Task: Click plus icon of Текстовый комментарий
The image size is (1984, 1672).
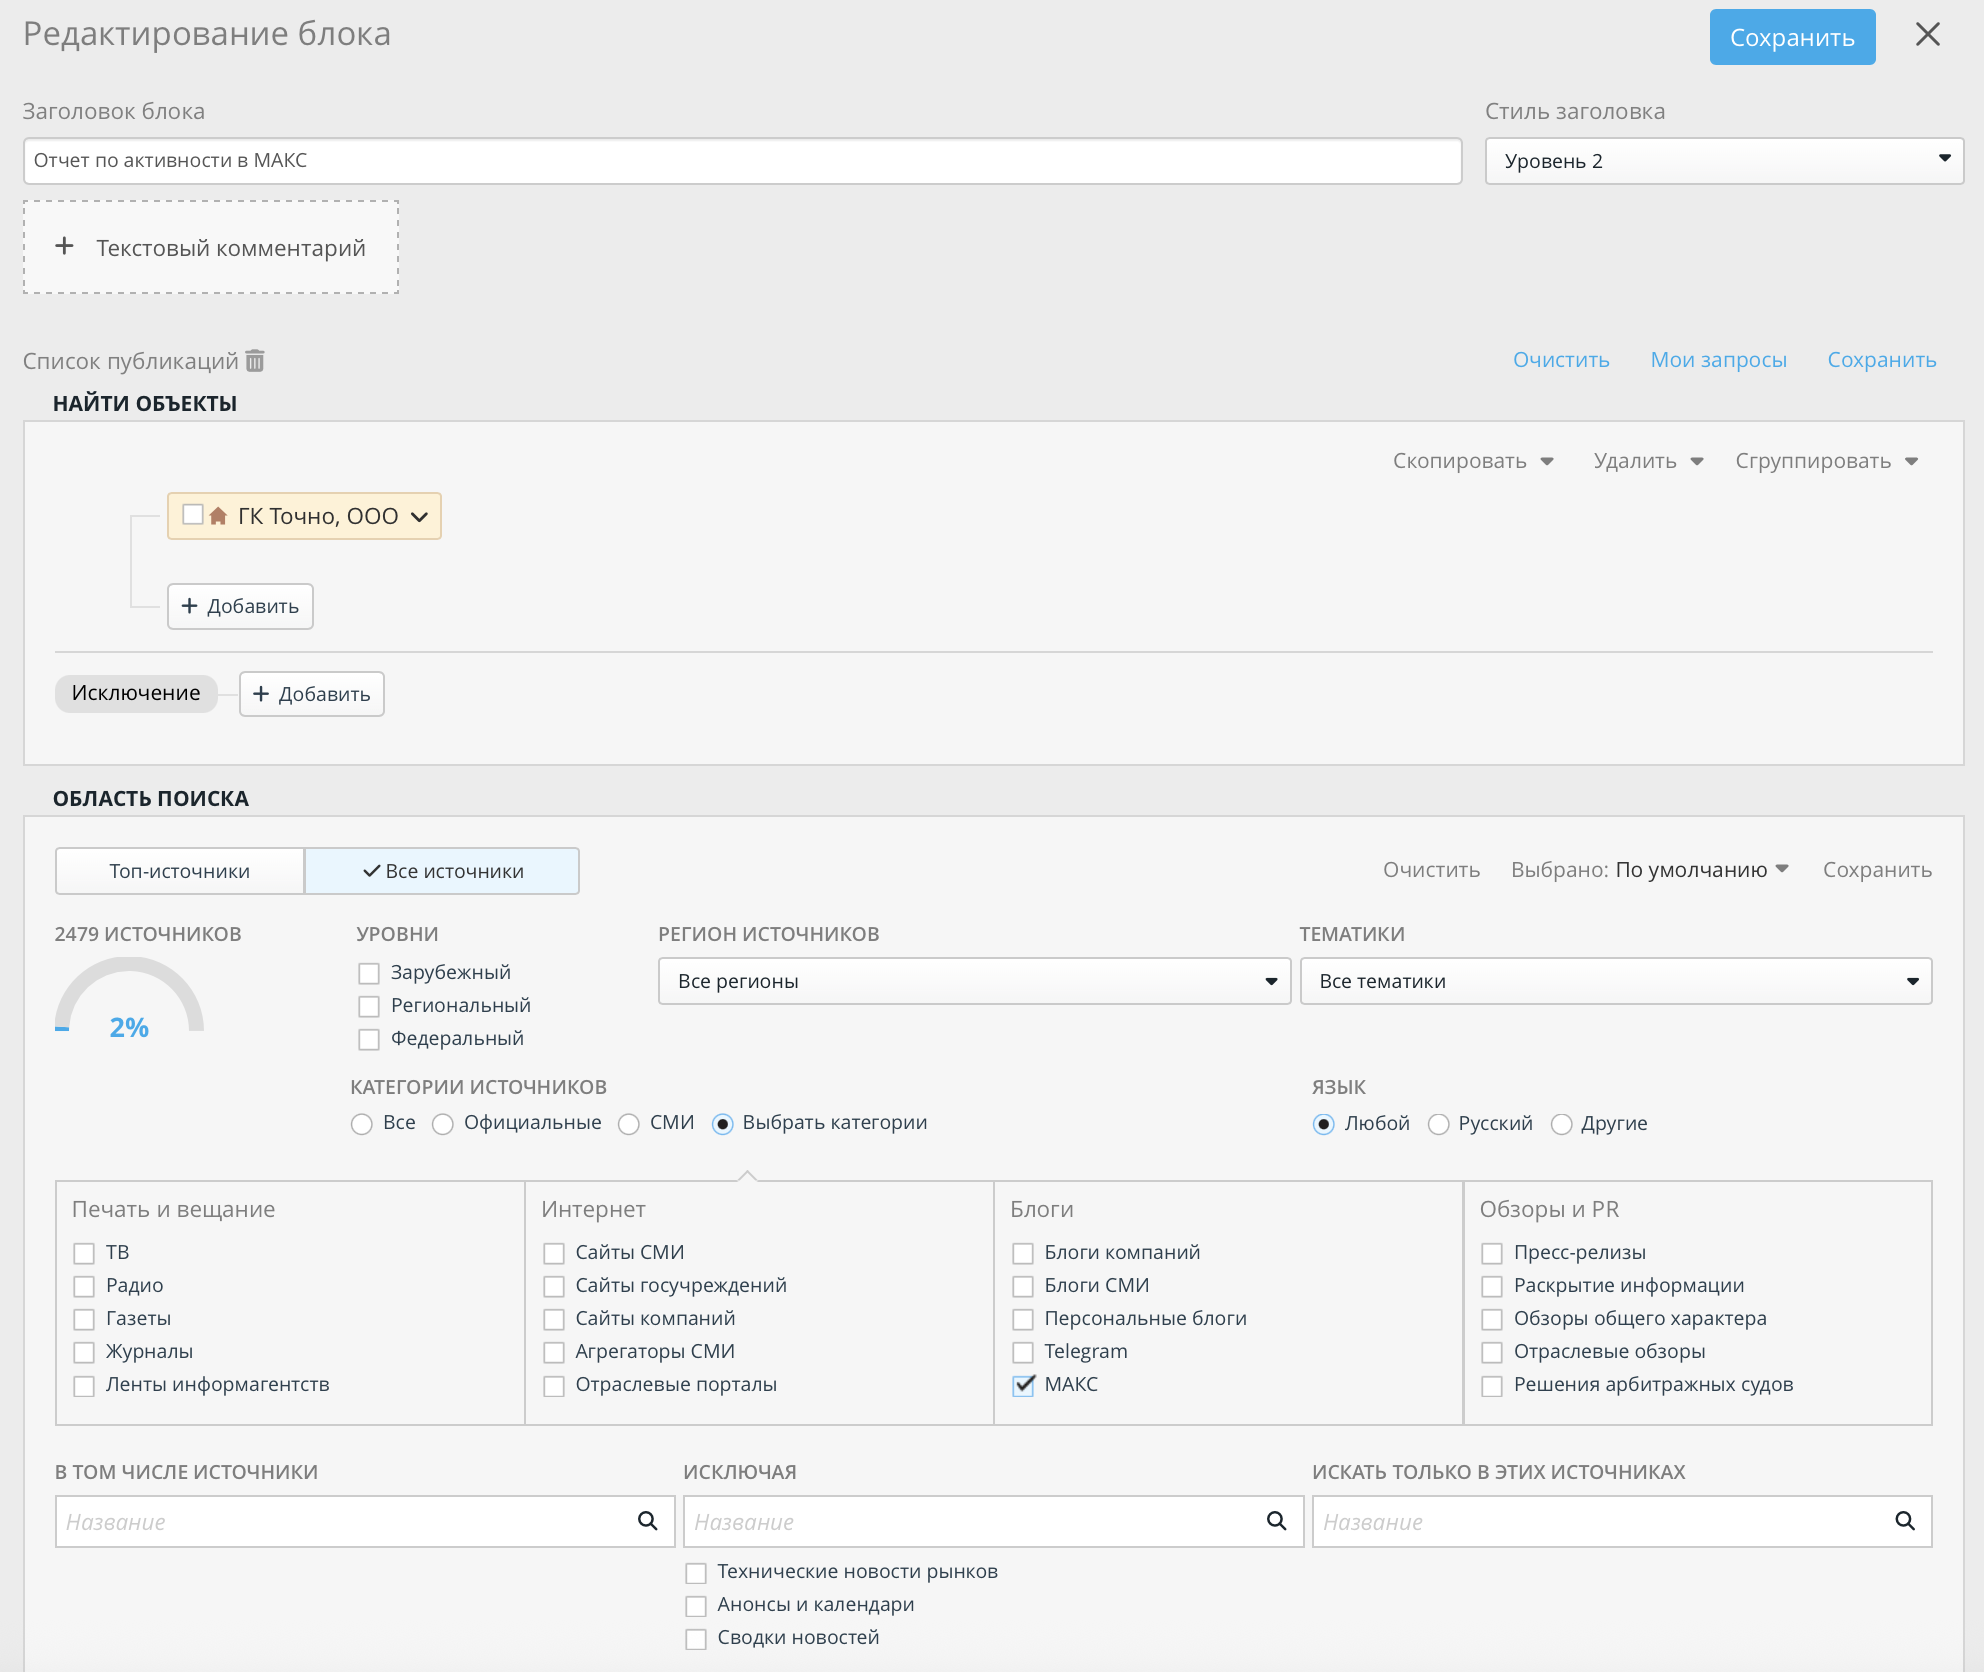Action: click(65, 246)
